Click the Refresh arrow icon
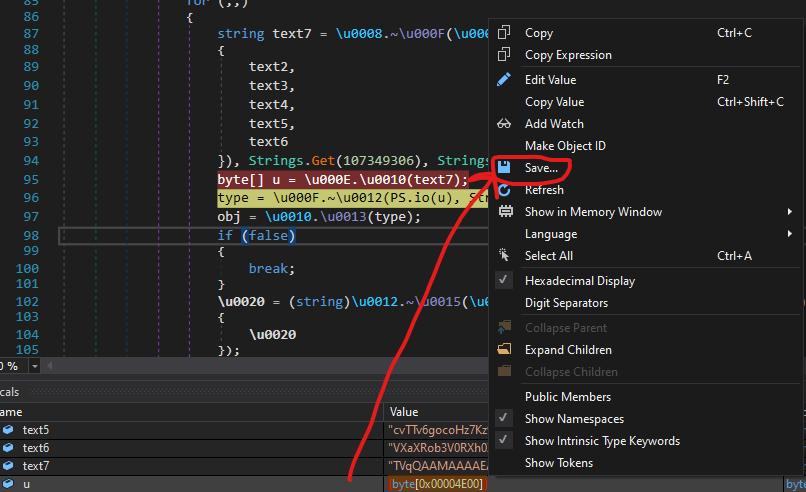Screen dimensions: 806x492 (x=504, y=190)
